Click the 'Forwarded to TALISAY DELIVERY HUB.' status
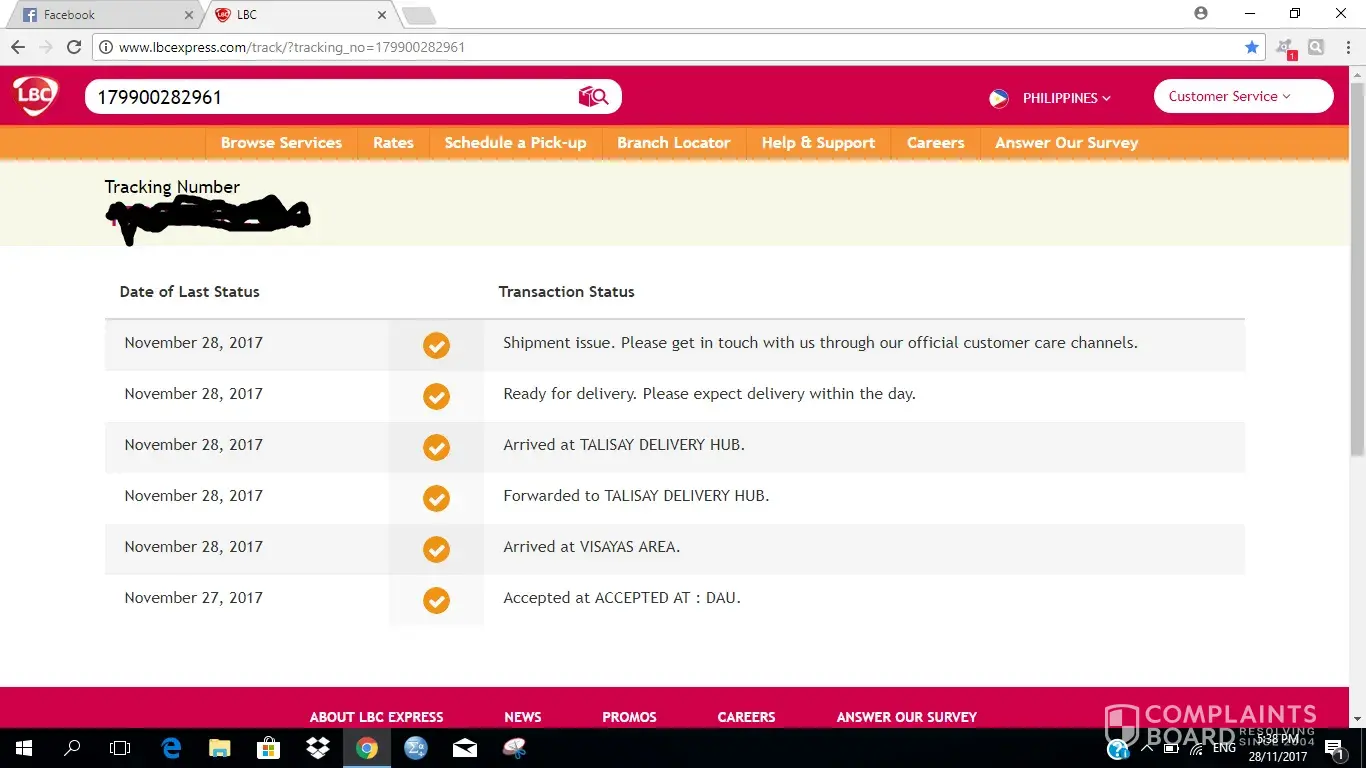This screenshot has height=768, width=1366. 636,496
